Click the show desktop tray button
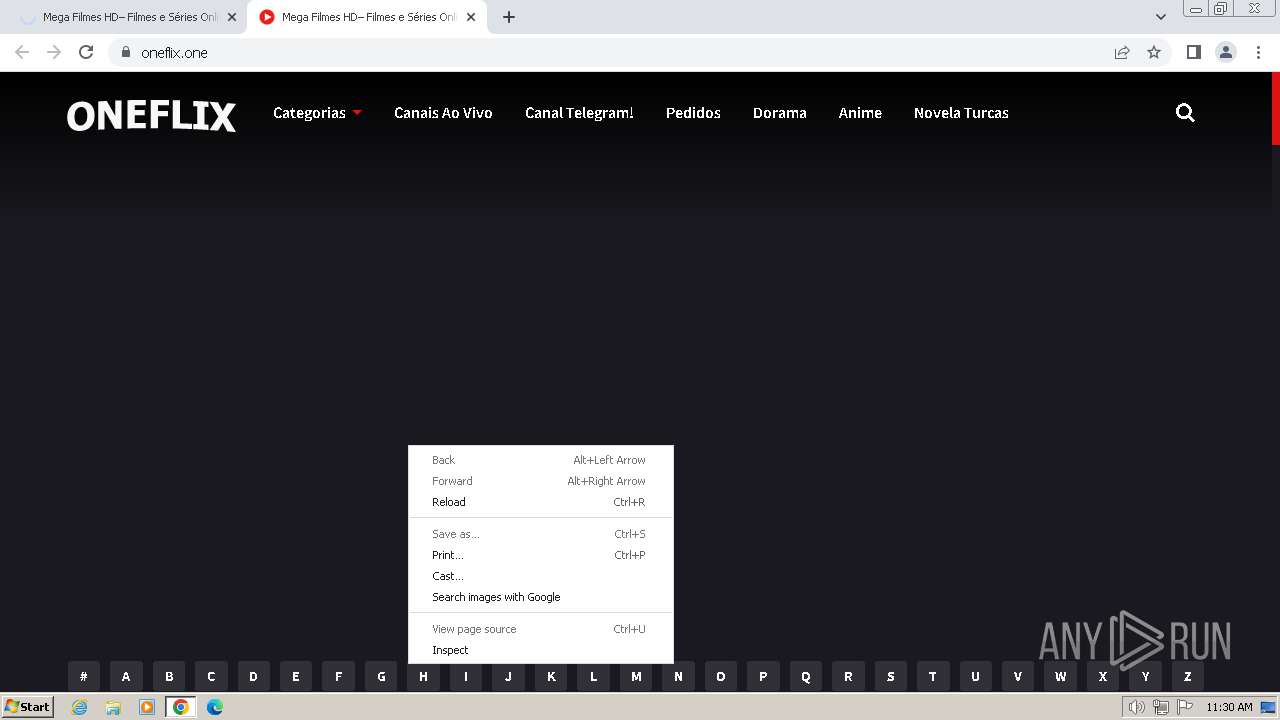Screen dimensions: 1280x720 tap(1269, 707)
